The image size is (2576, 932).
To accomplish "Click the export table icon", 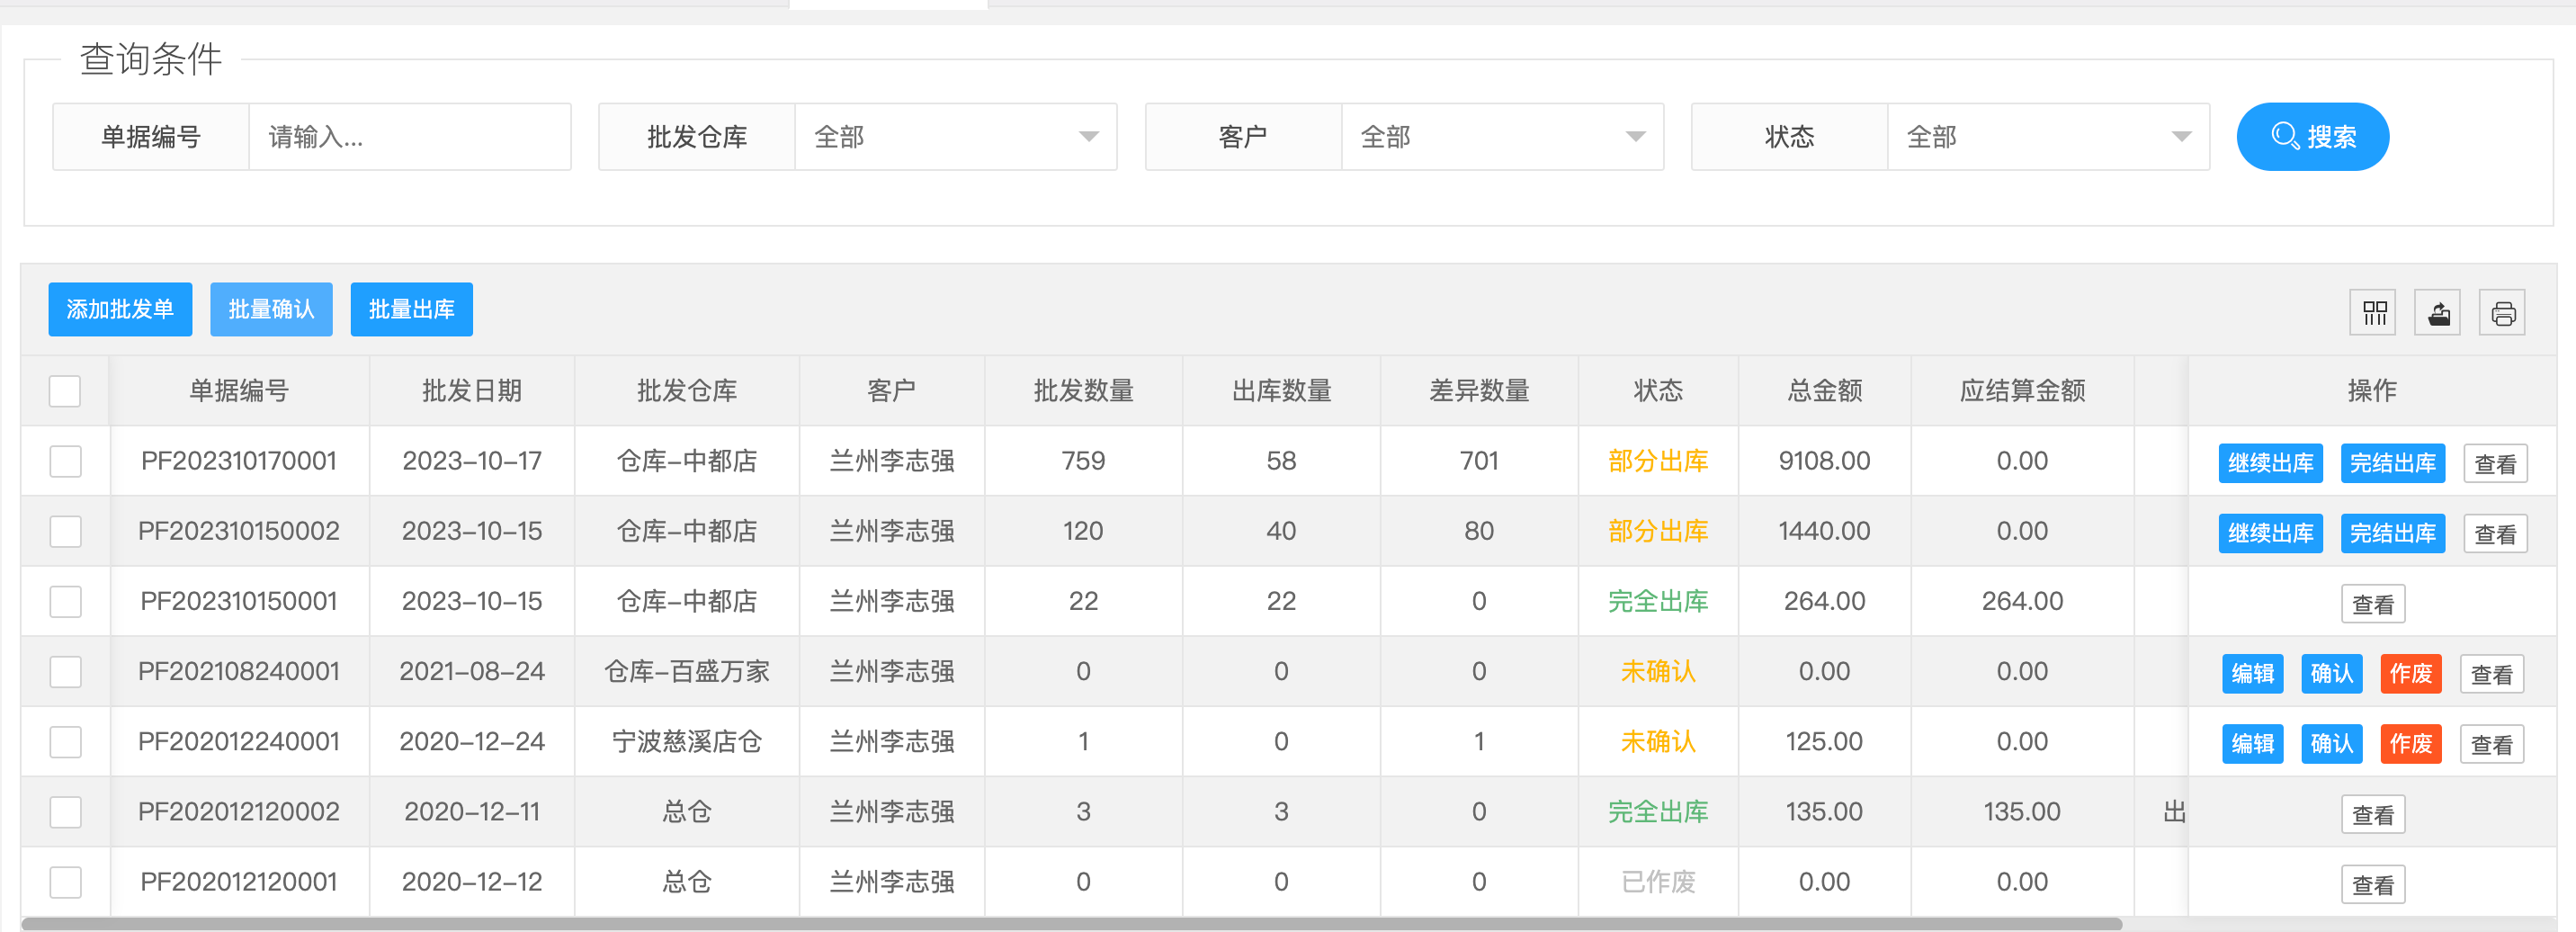I will click(x=2438, y=314).
